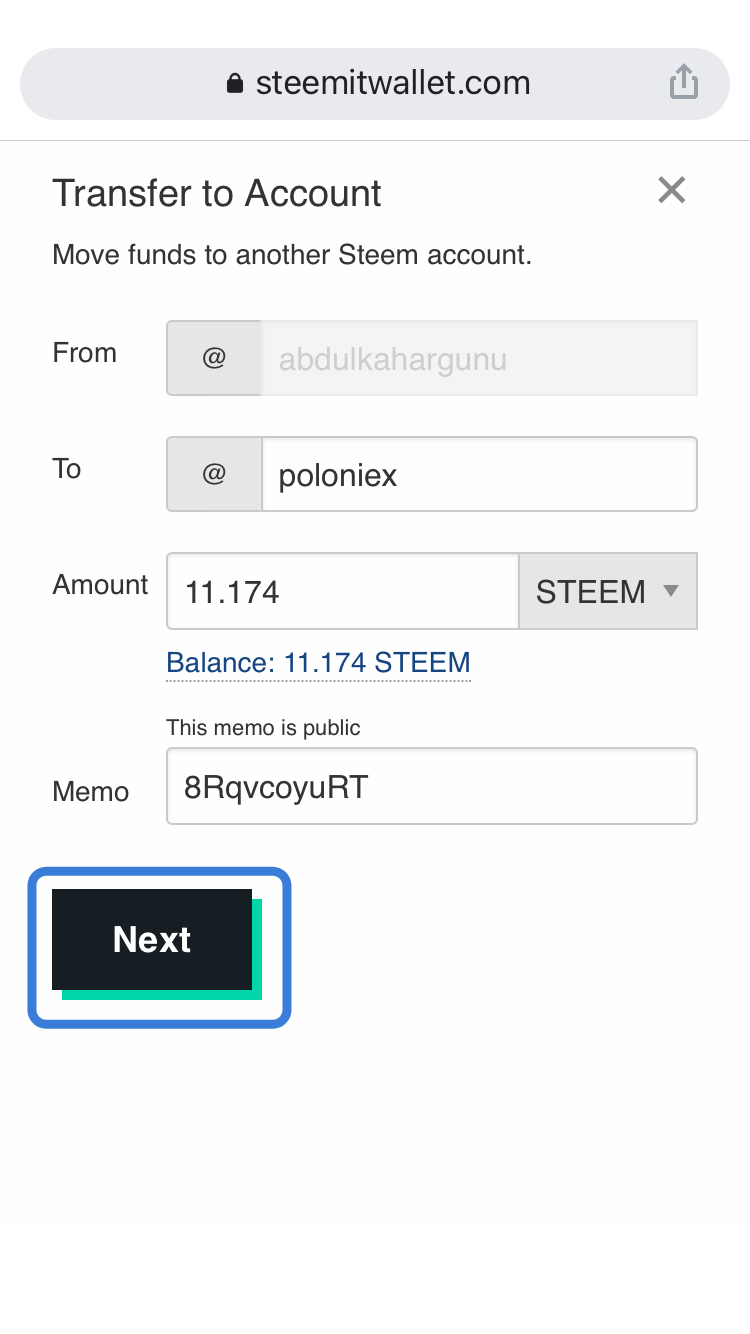The image size is (750, 1334).
Task: Focus the To field containing poloniex
Action: pos(479,474)
